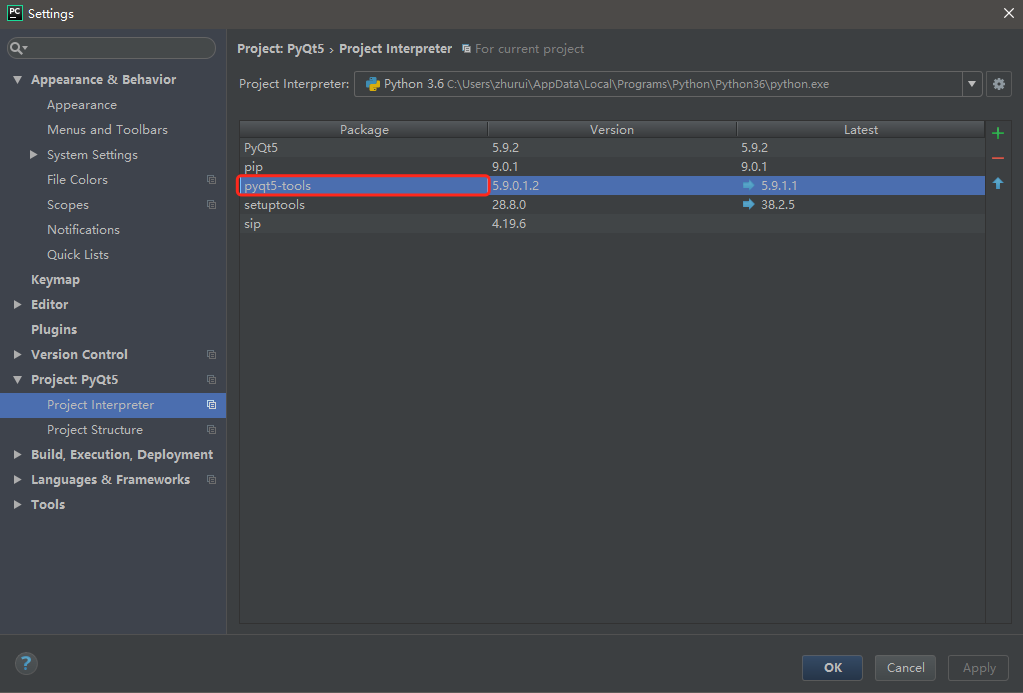Image resolution: width=1023 pixels, height=693 pixels.
Task: Click the settings search field
Action: click(110, 48)
